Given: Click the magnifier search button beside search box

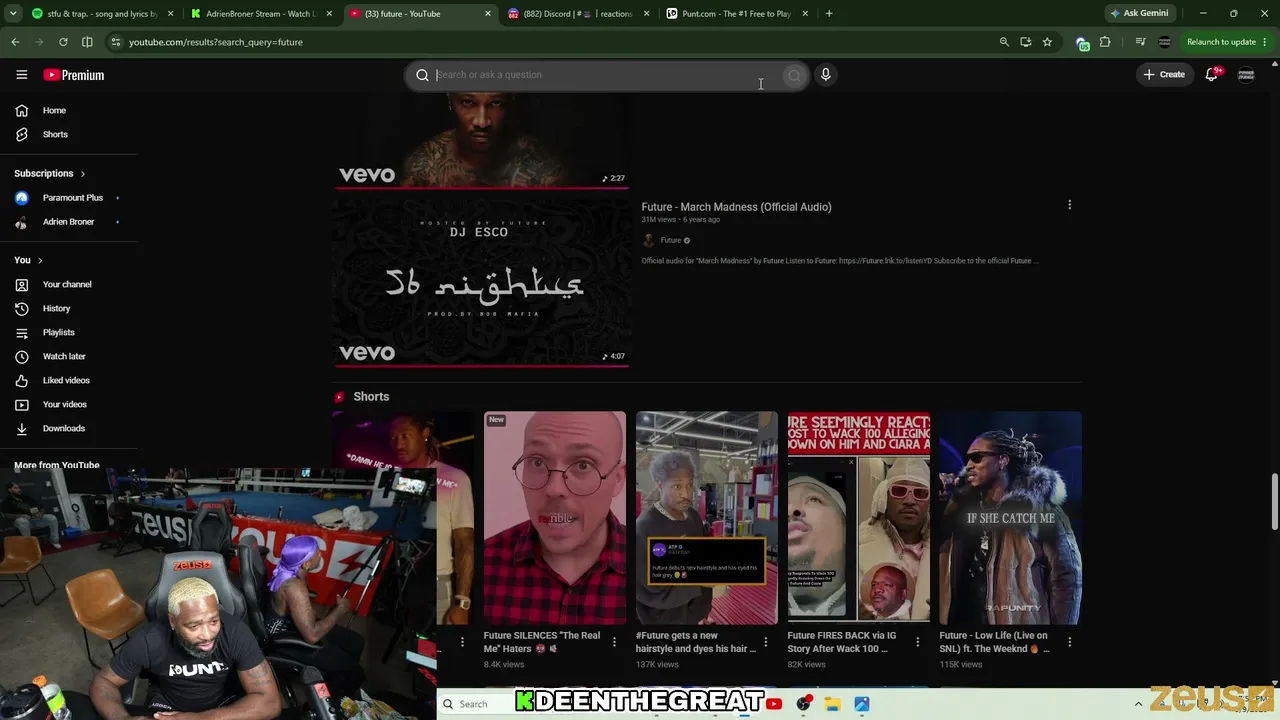Looking at the screenshot, I should [x=794, y=75].
